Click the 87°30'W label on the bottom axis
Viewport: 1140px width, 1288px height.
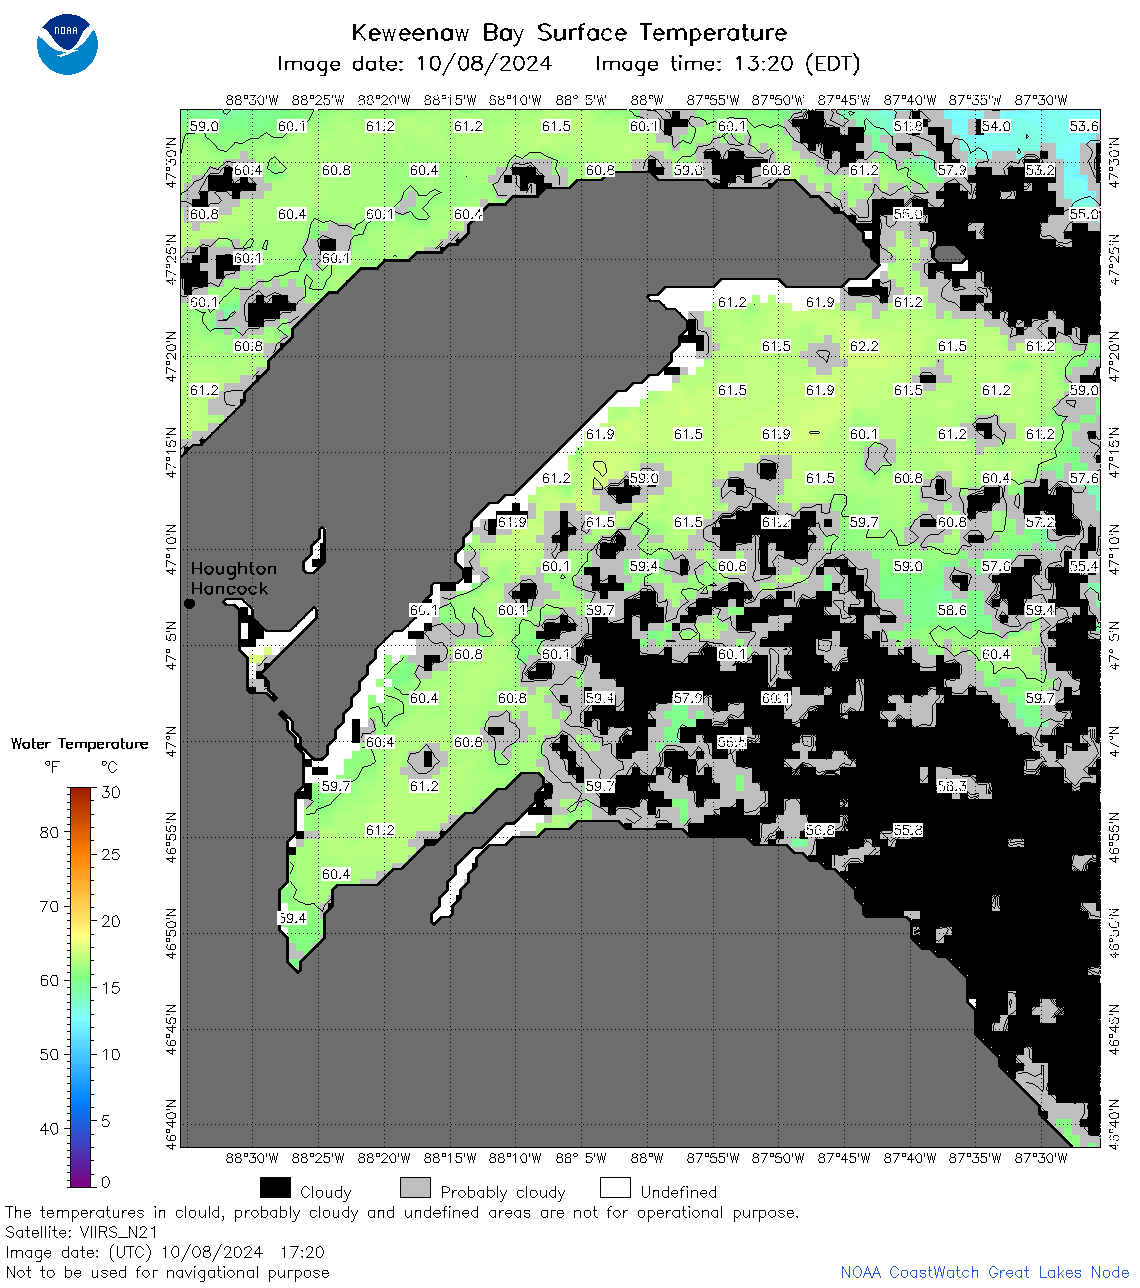click(1041, 1158)
